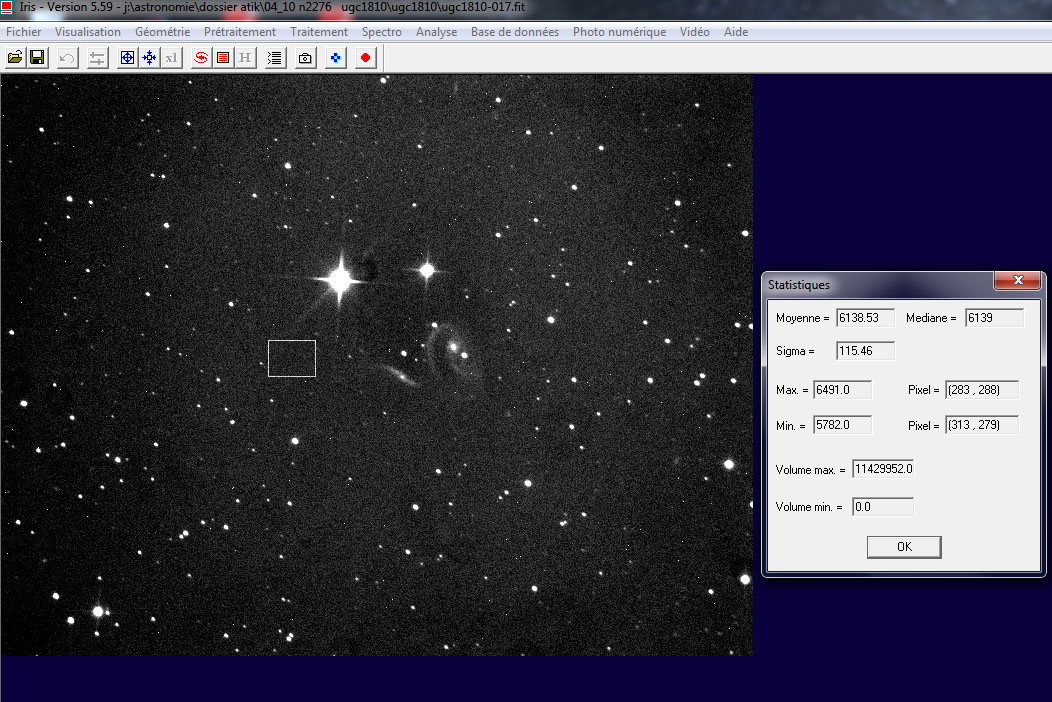This screenshot has height=702, width=1052.
Task: Open the Base de données menu
Action: [515, 32]
